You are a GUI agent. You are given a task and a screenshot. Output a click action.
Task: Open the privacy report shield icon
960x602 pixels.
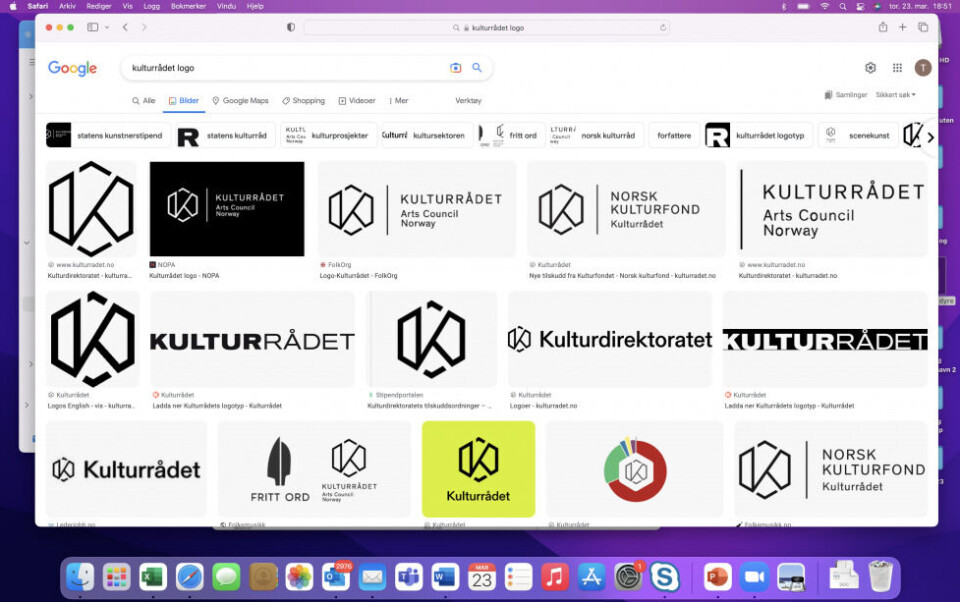click(291, 27)
